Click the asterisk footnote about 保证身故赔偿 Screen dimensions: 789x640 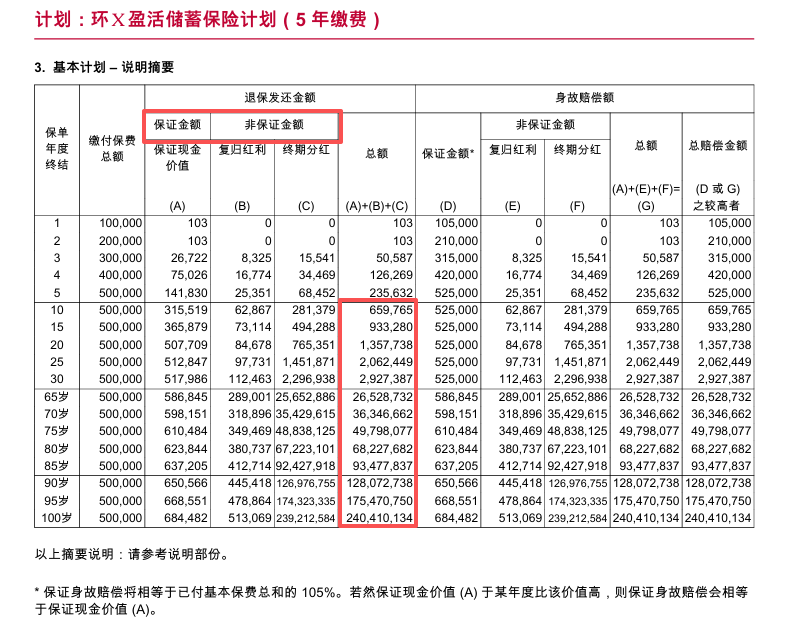click(x=390, y=599)
